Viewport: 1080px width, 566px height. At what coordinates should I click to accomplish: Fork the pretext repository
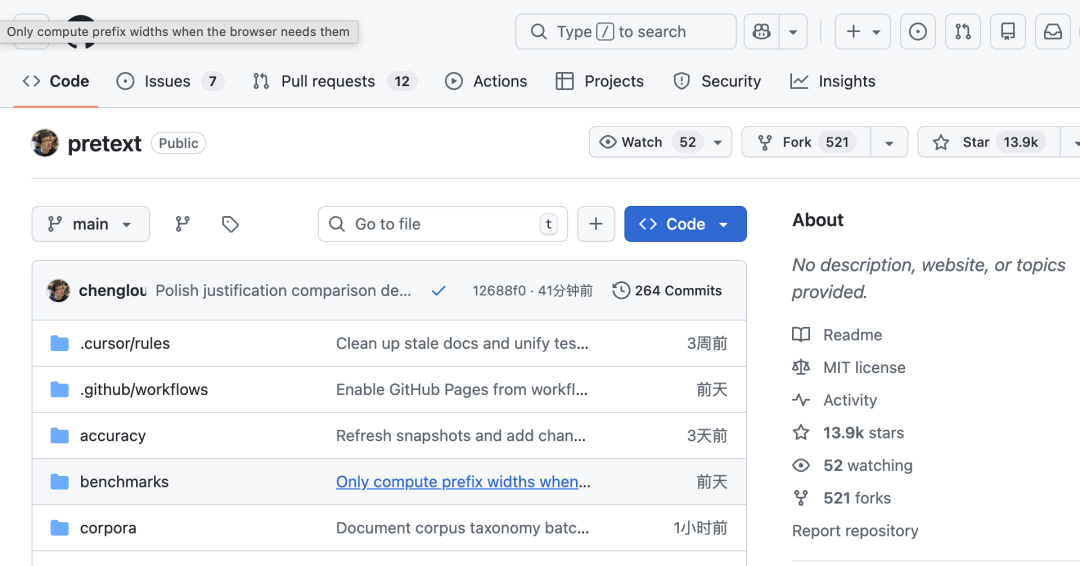806,142
